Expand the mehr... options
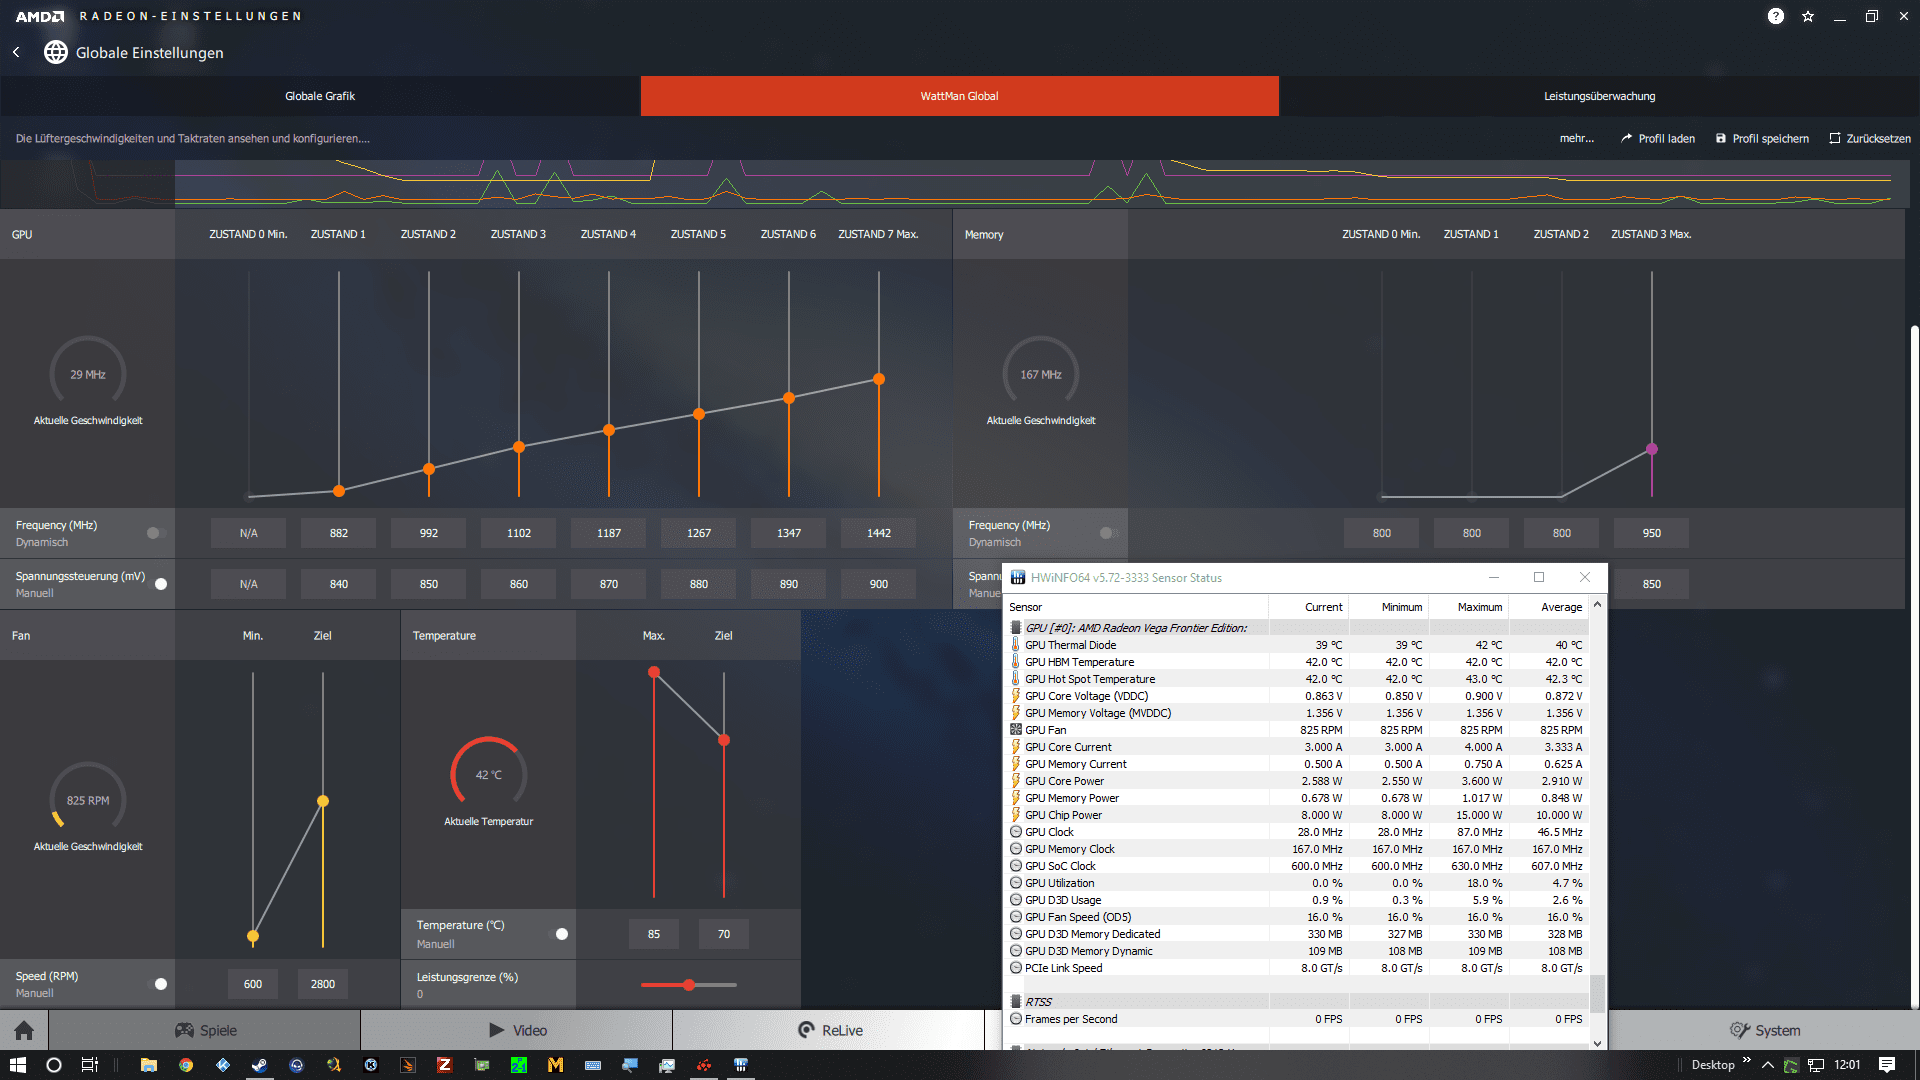Viewport: 1920px width, 1080px height. pyautogui.click(x=1576, y=139)
